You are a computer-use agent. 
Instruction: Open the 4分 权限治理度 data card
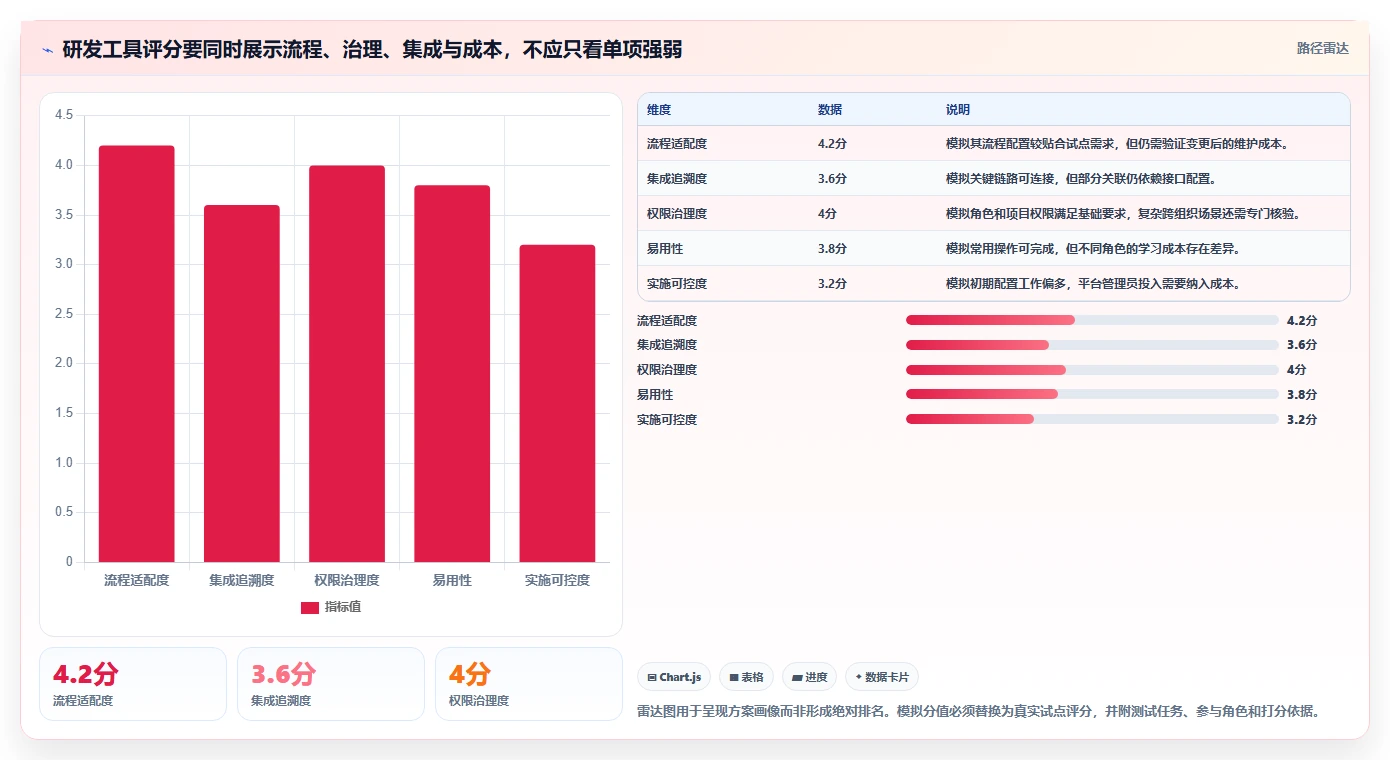[x=529, y=684]
